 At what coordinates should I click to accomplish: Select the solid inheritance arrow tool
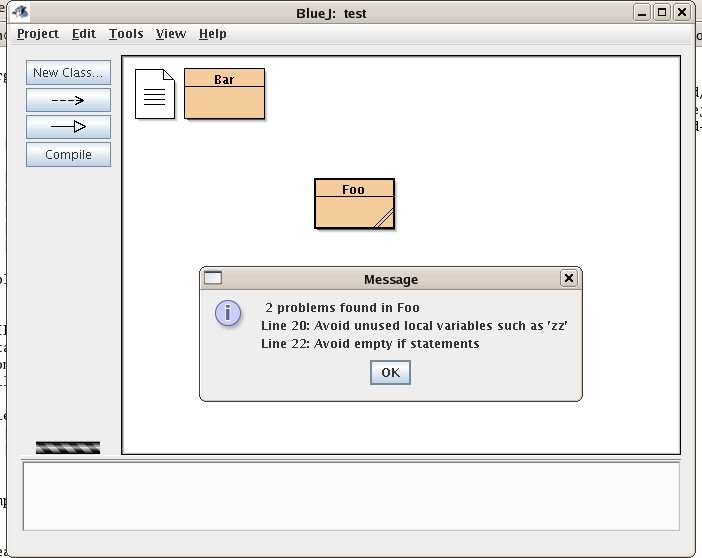(x=68, y=127)
